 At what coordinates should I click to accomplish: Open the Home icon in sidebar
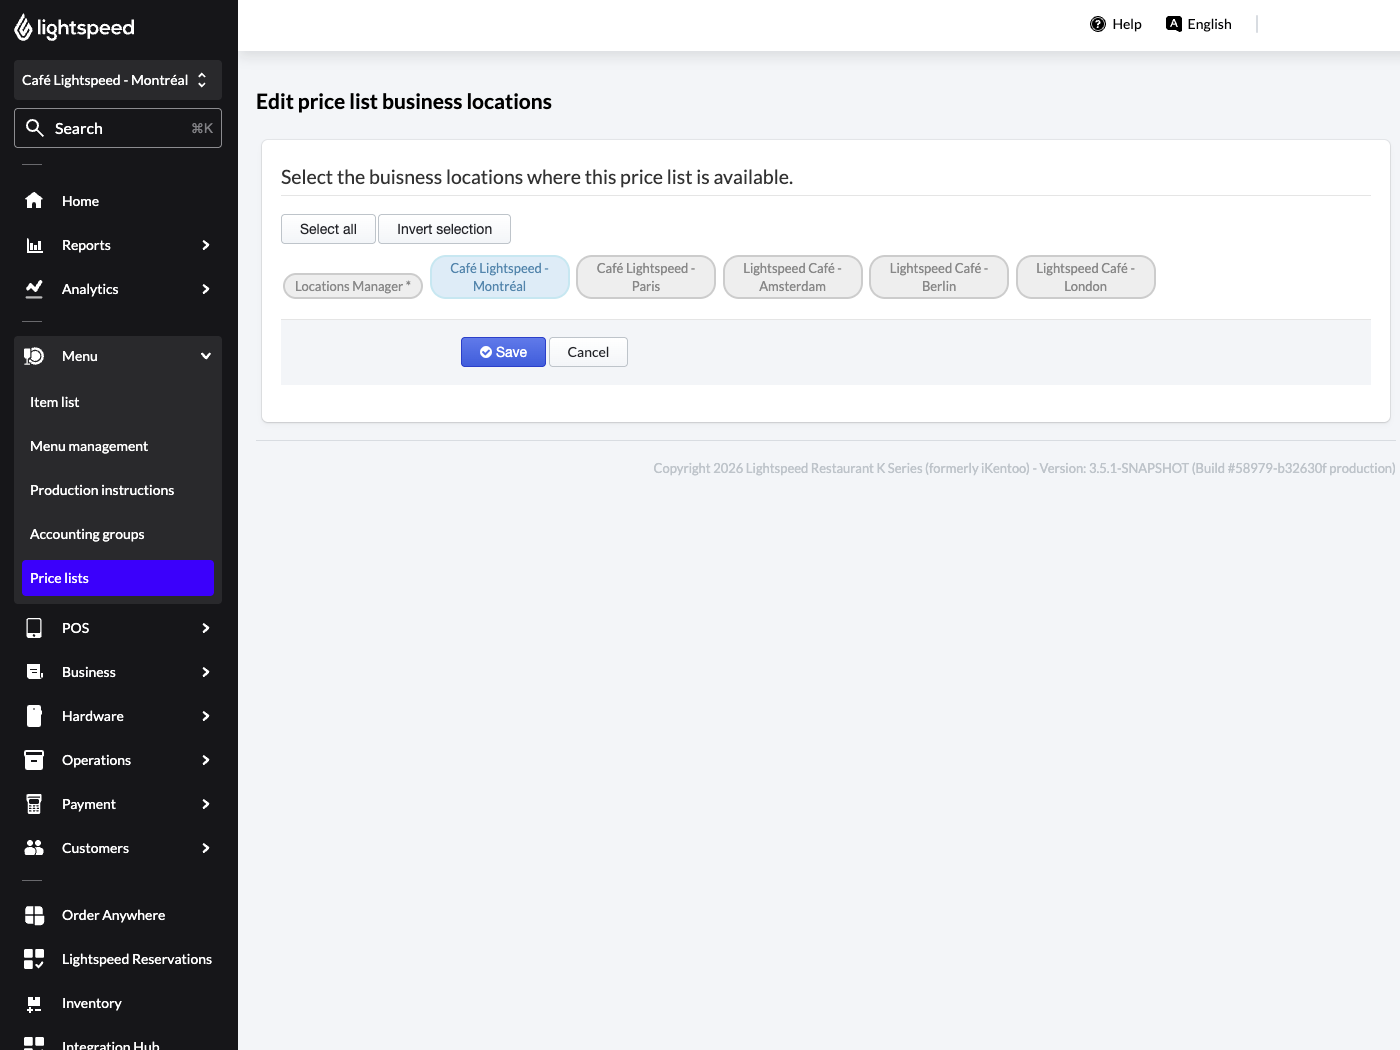coord(34,201)
